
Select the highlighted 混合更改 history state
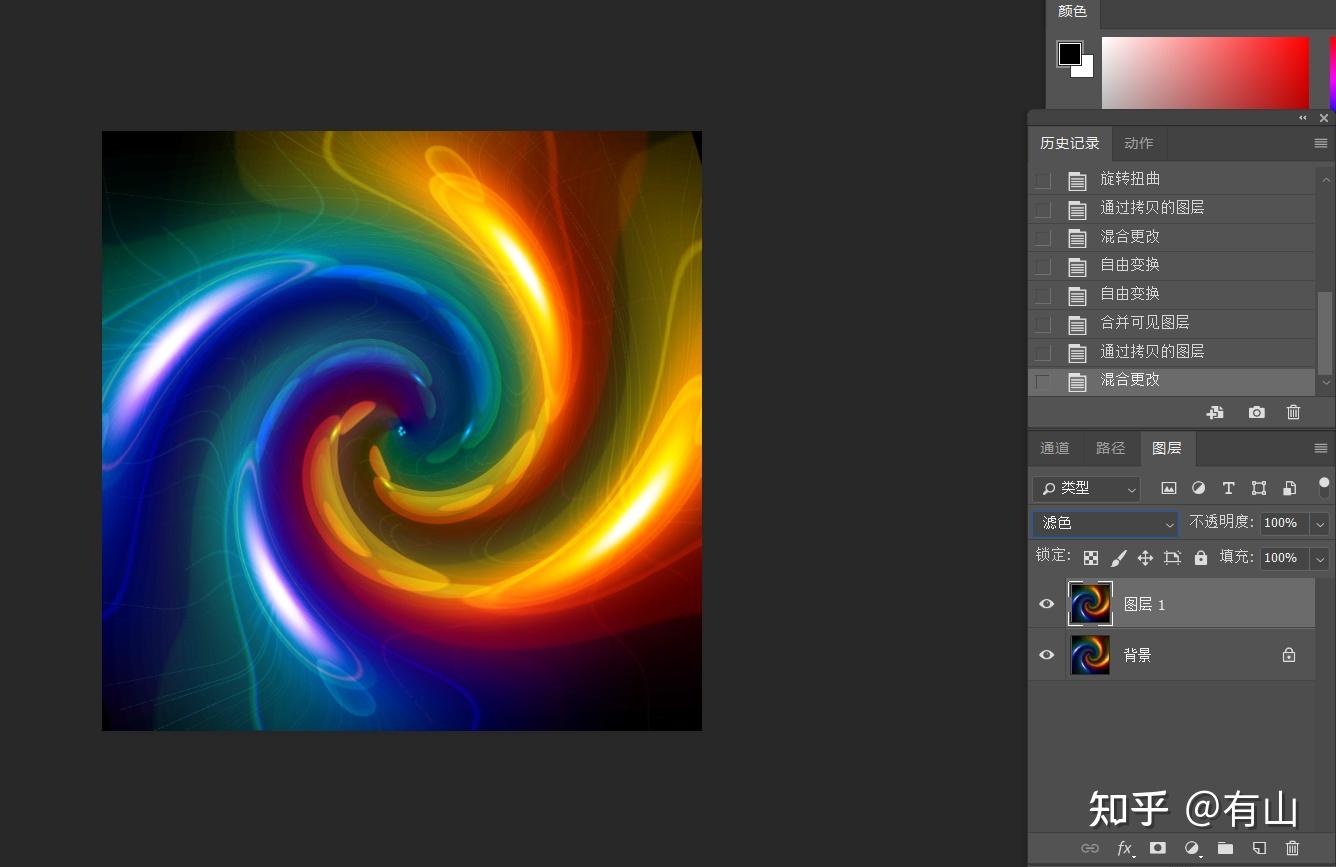click(1172, 381)
